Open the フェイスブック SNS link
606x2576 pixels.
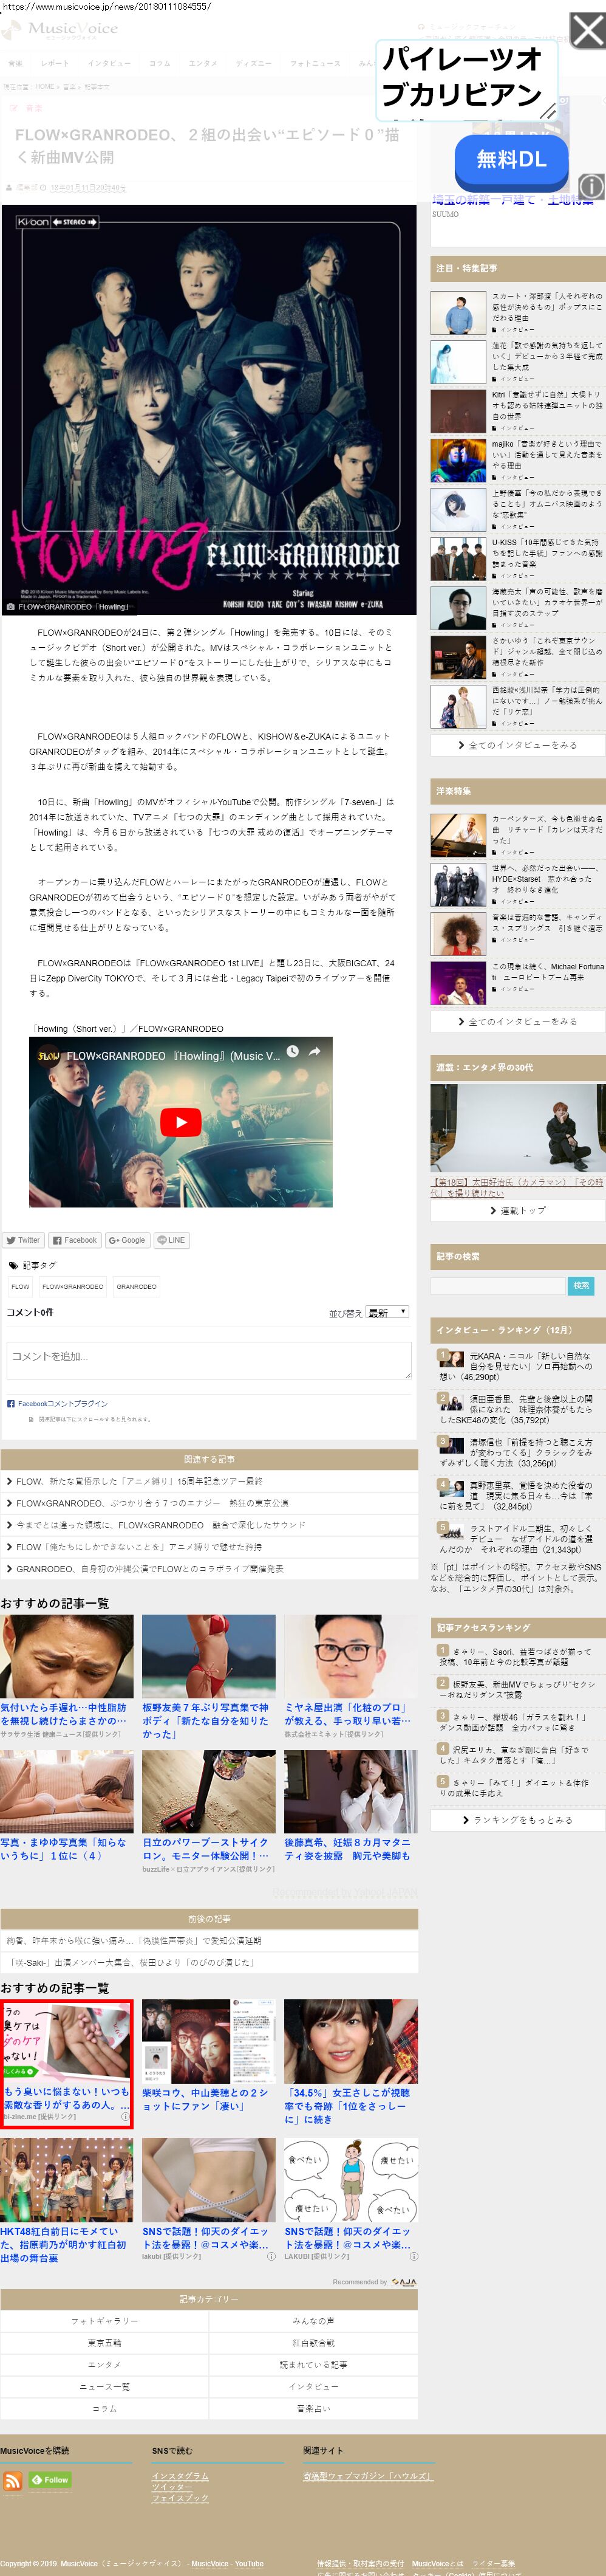point(180,2497)
